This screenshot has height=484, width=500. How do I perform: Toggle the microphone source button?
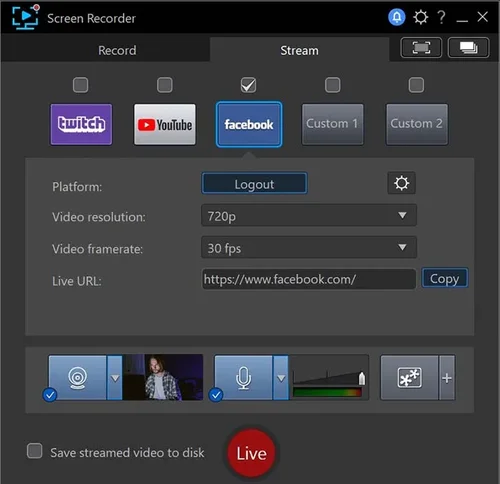click(243, 378)
